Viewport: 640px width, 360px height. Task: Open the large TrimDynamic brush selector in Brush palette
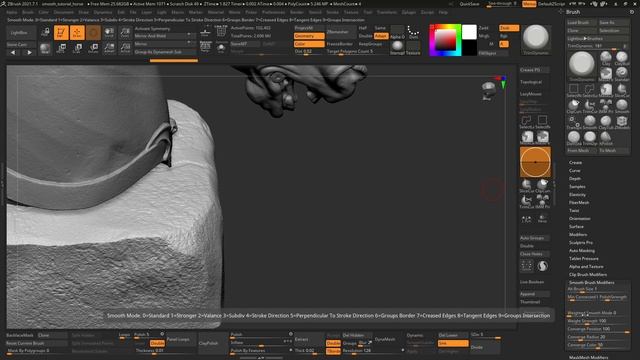pos(582,65)
